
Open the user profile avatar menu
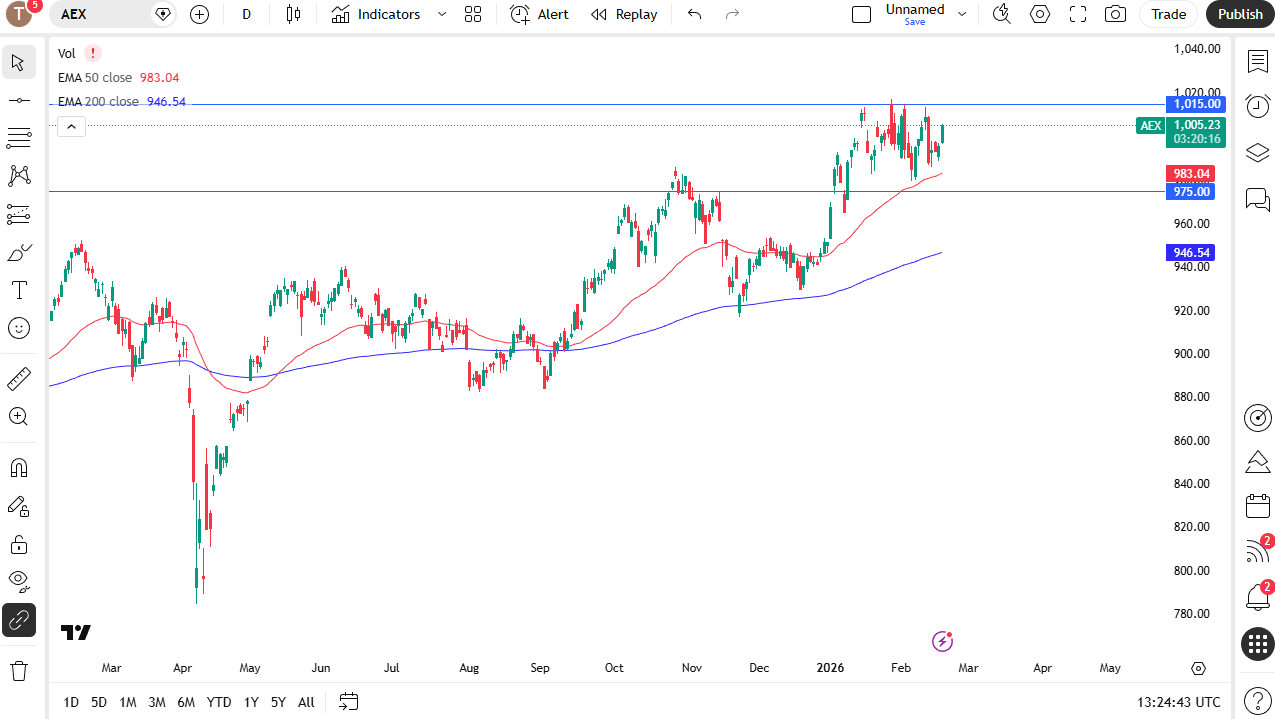[19, 14]
